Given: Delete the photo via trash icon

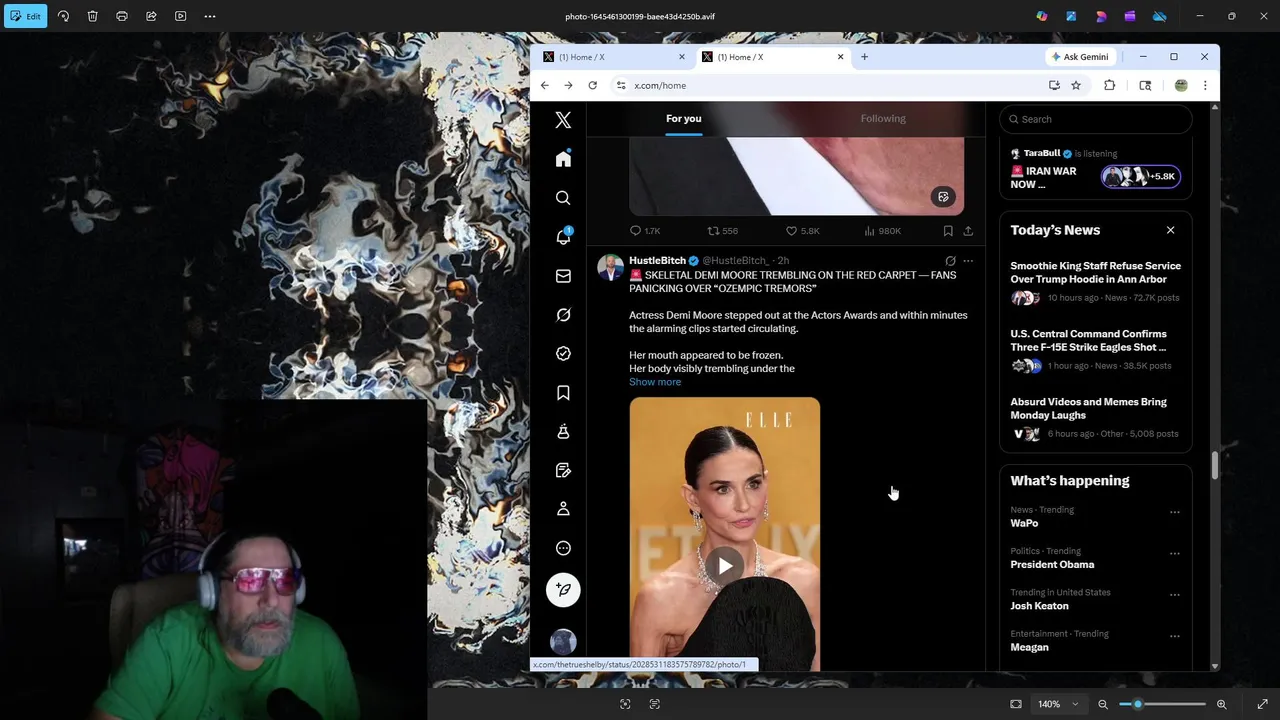Looking at the screenshot, I should pos(92,16).
